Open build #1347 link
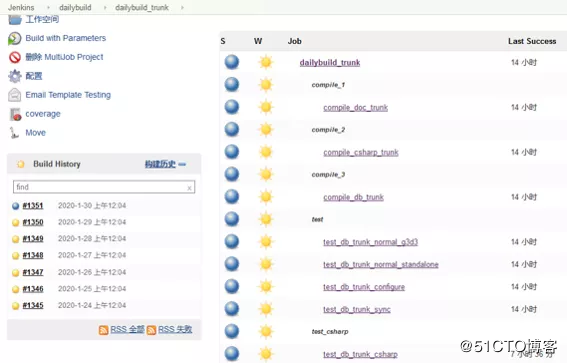The width and height of the screenshot is (567, 363). tap(33, 272)
